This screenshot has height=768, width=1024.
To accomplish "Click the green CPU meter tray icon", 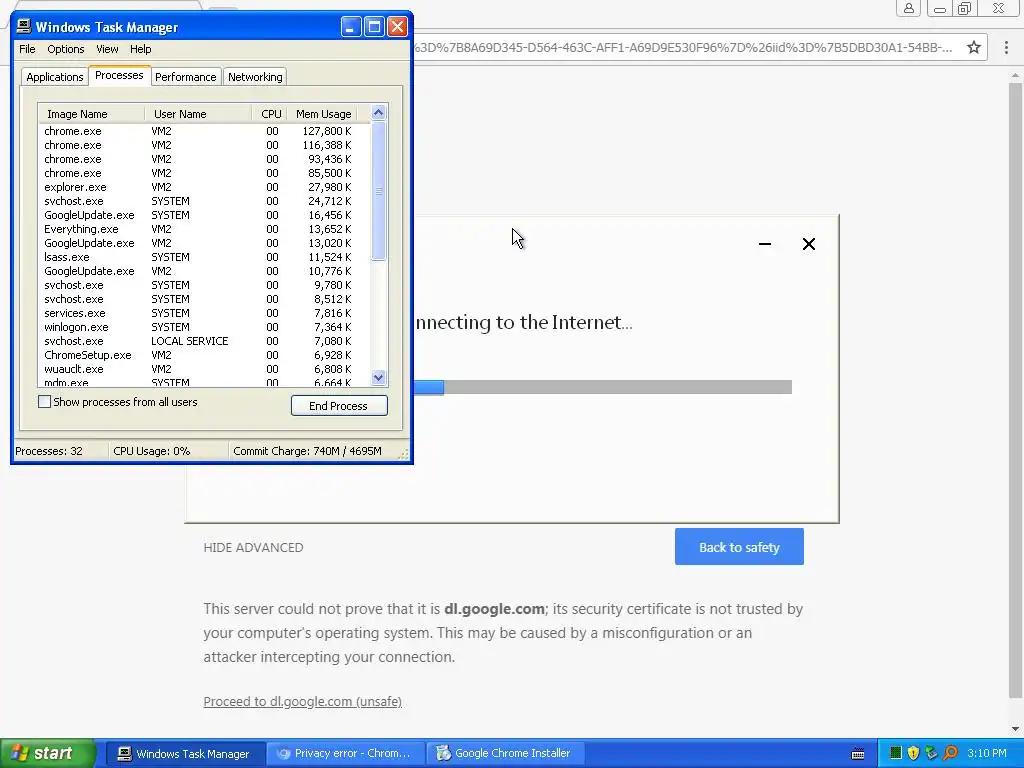I will tap(896, 753).
